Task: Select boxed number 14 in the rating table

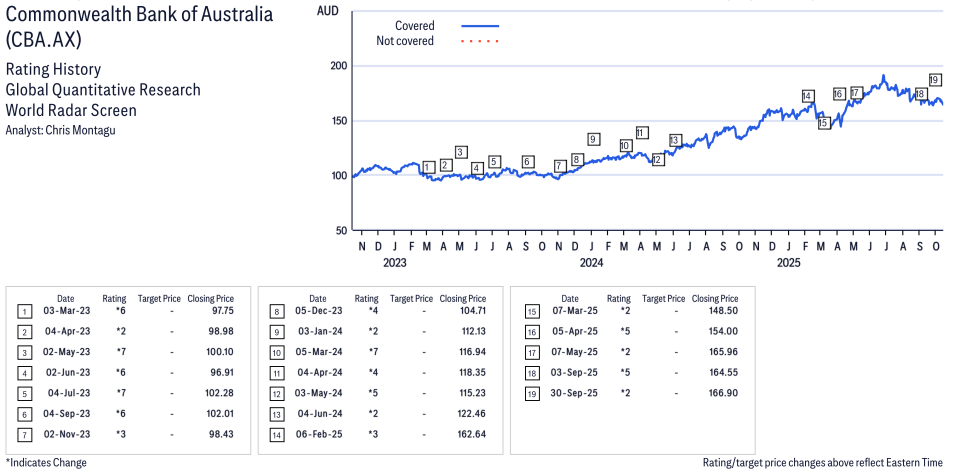Action: (x=275, y=435)
